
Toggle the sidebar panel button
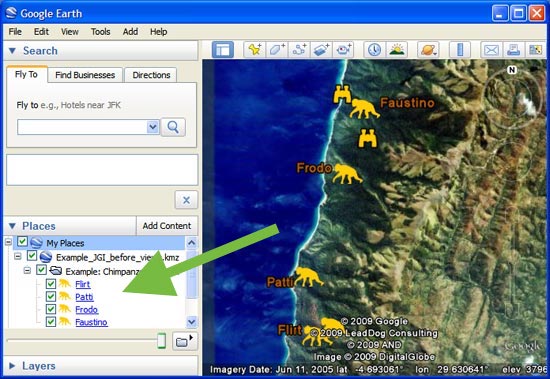pos(223,50)
